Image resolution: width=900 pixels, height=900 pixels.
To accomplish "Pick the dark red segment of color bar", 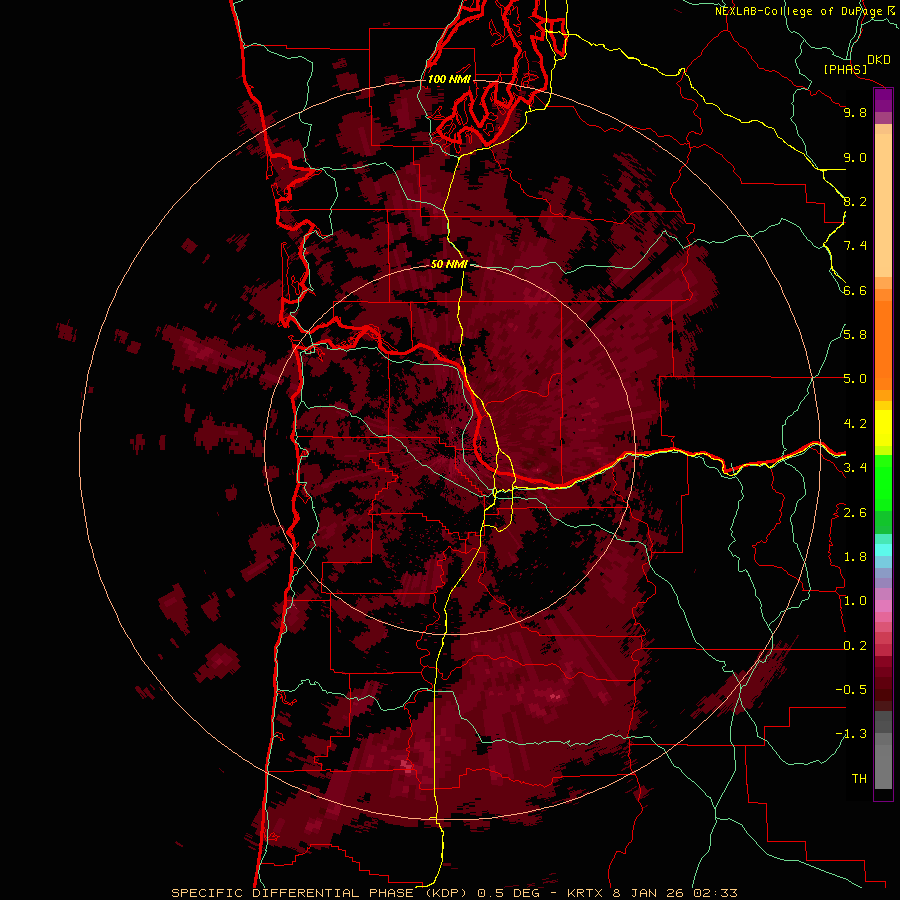I will click(x=883, y=684).
